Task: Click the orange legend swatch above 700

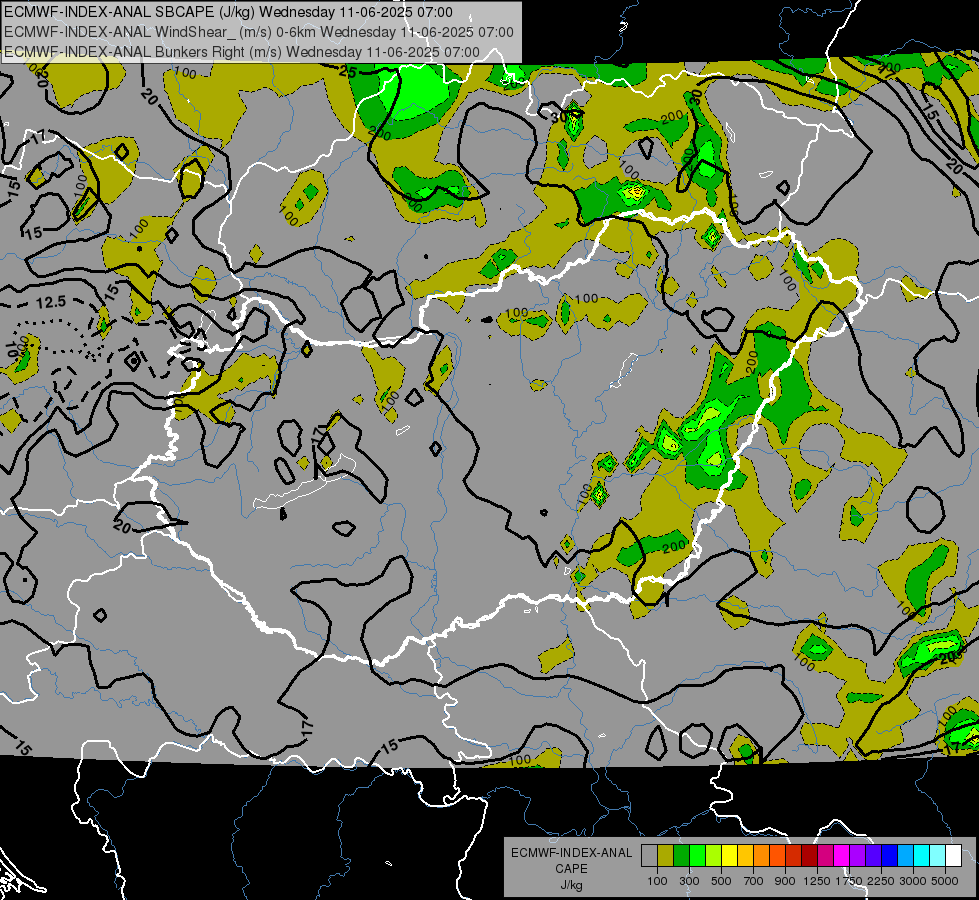Action: tap(762, 856)
